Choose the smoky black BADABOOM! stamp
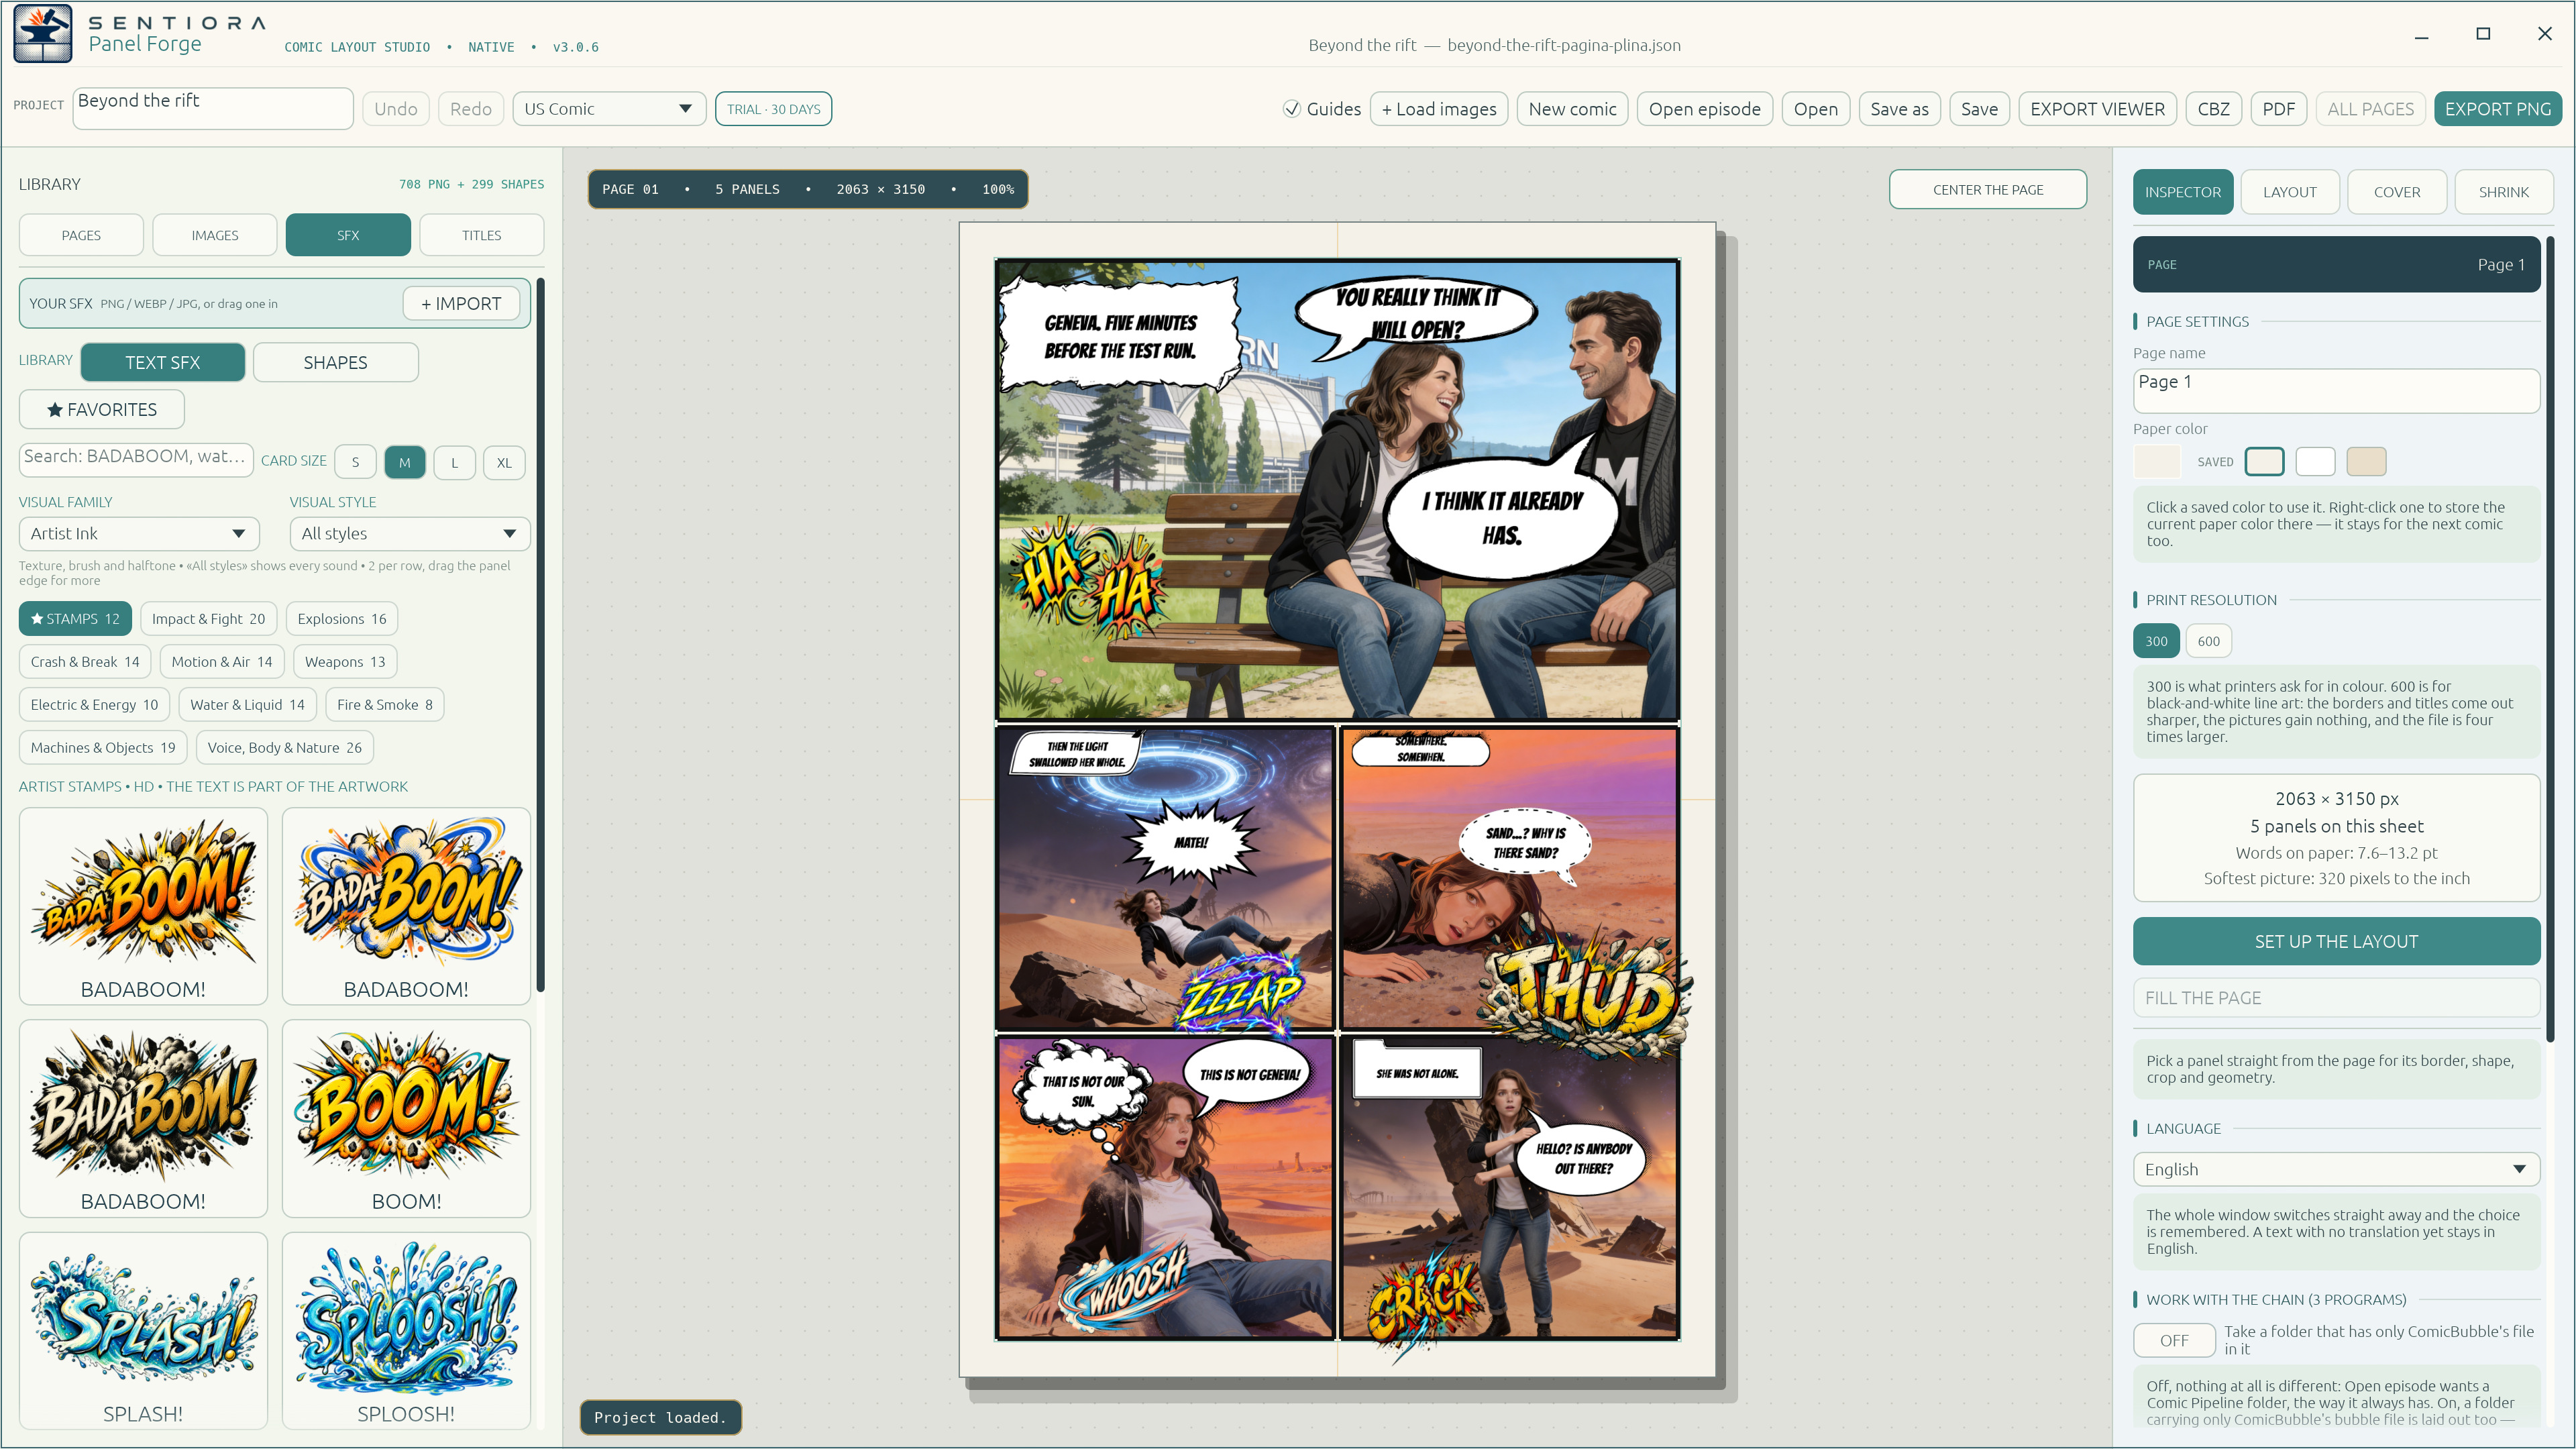 click(x=143, y=1118)
